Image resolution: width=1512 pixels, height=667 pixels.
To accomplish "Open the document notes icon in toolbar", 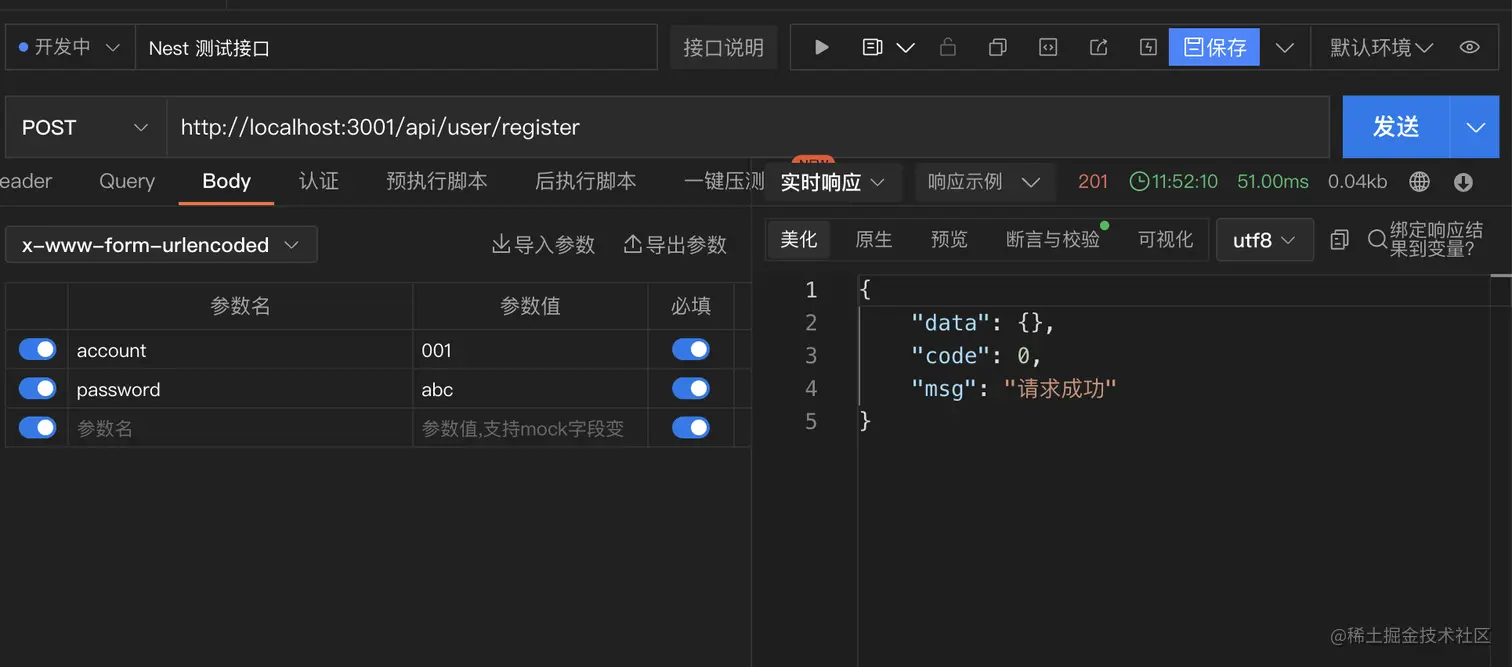I will (x=872, y=47).
